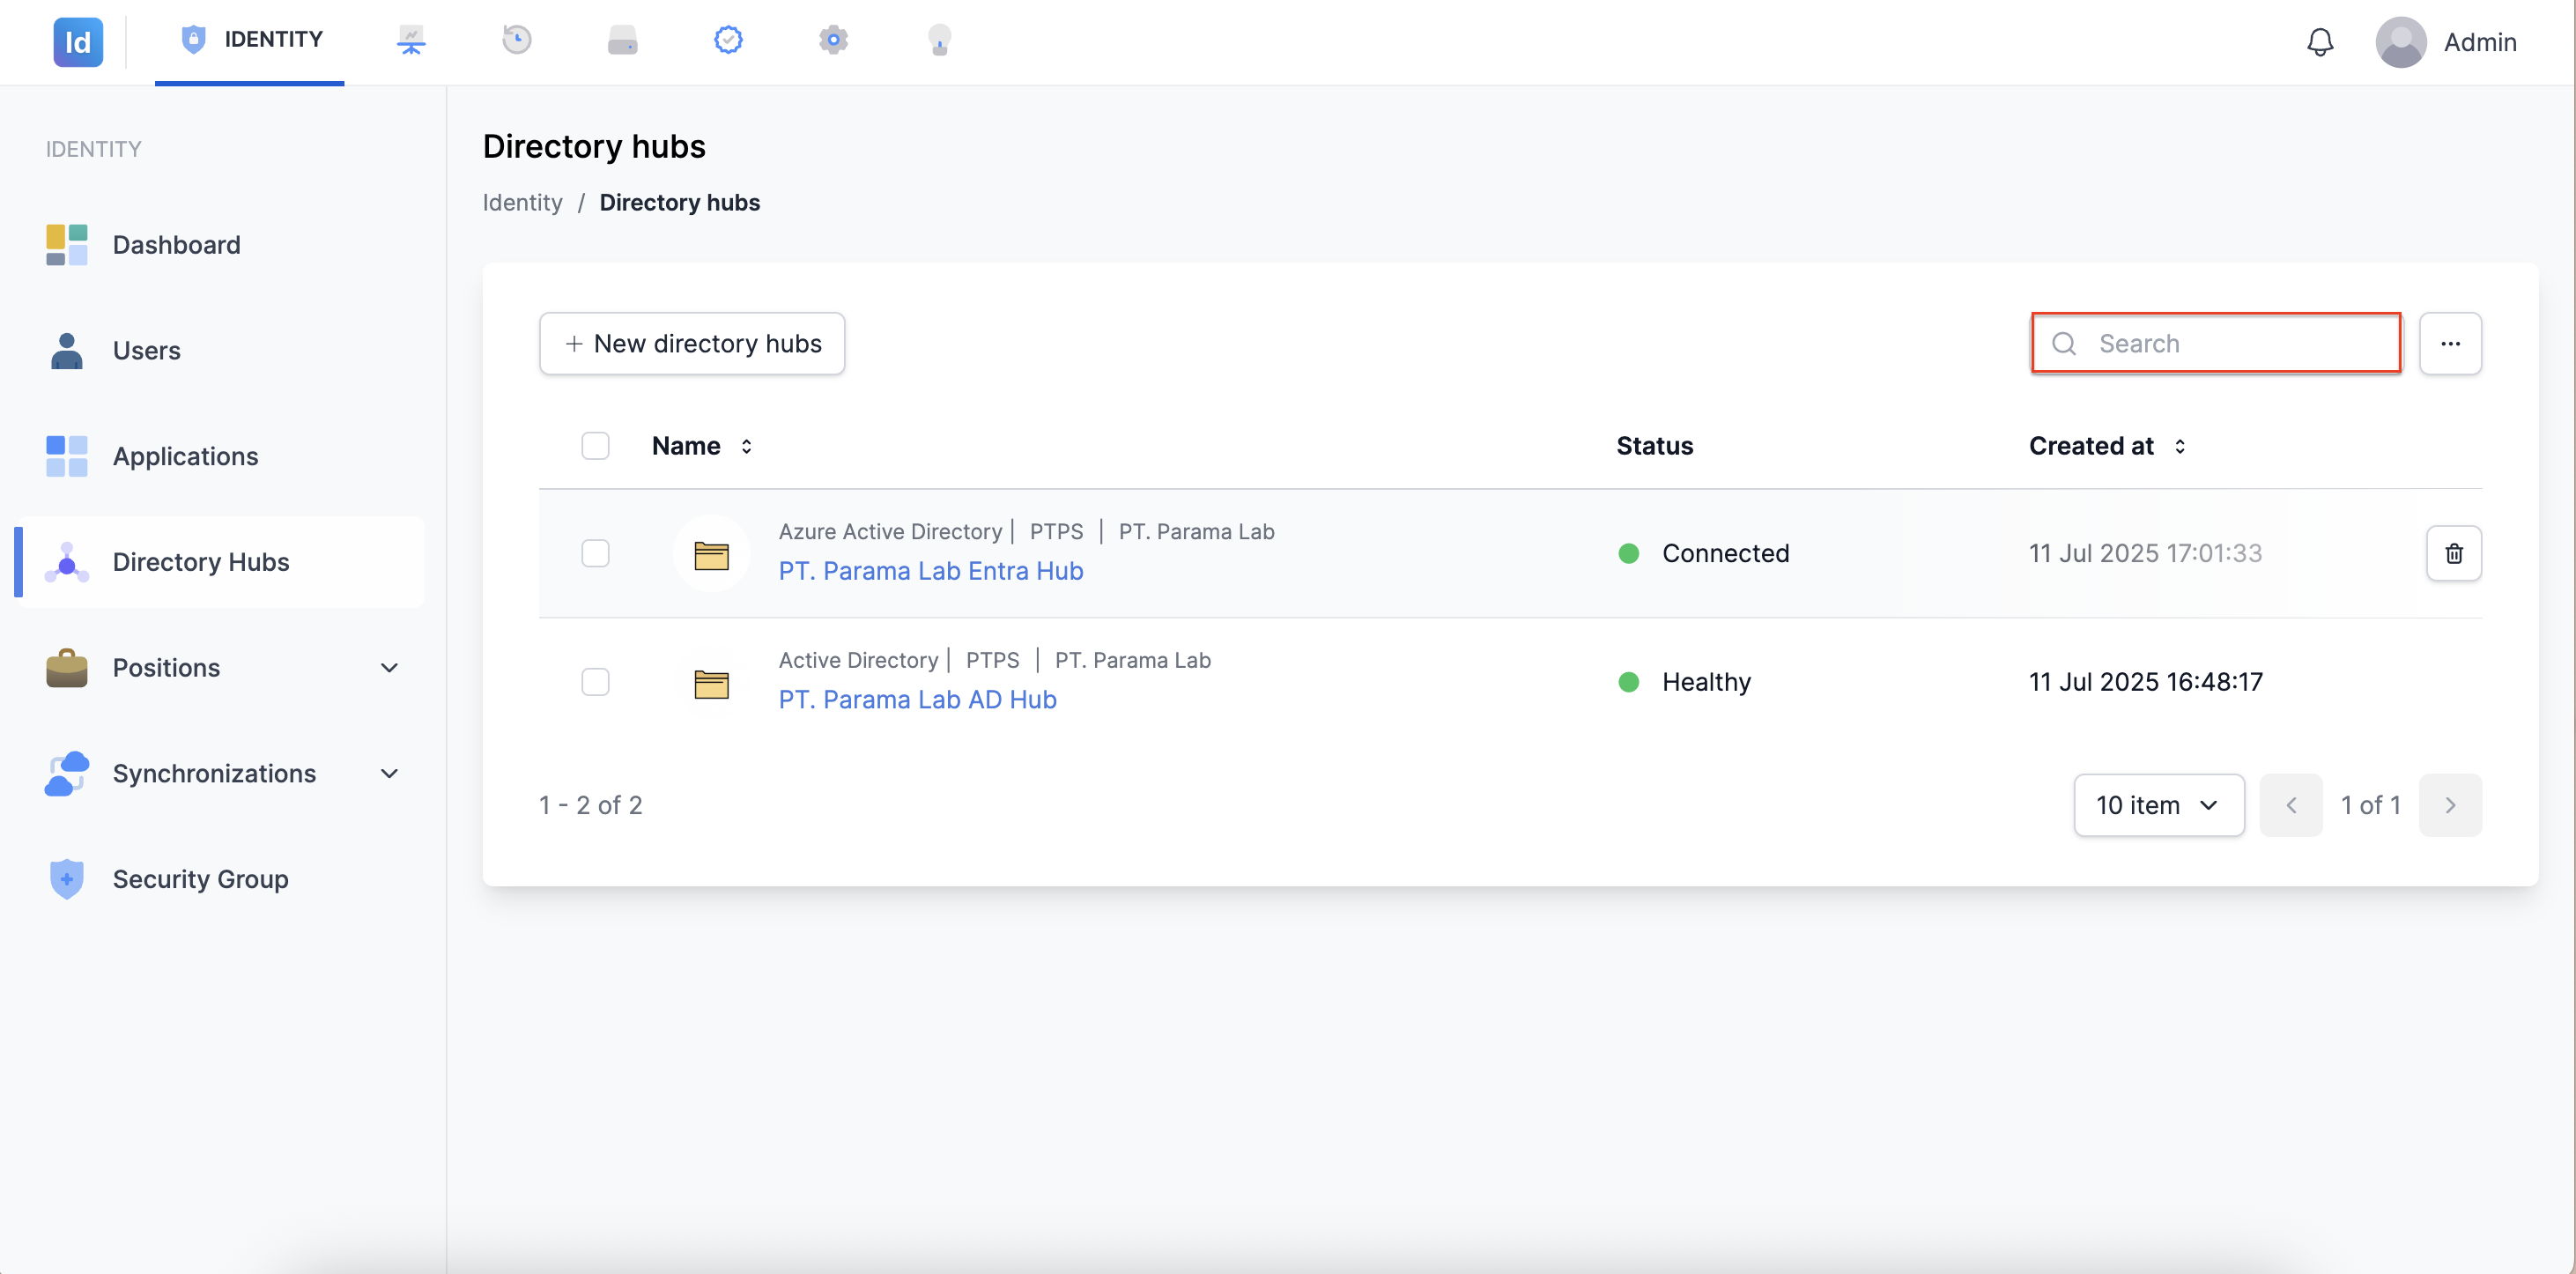Focus the Search input field
This screenshot has width=2576, height=1274.
[2216, 344]
